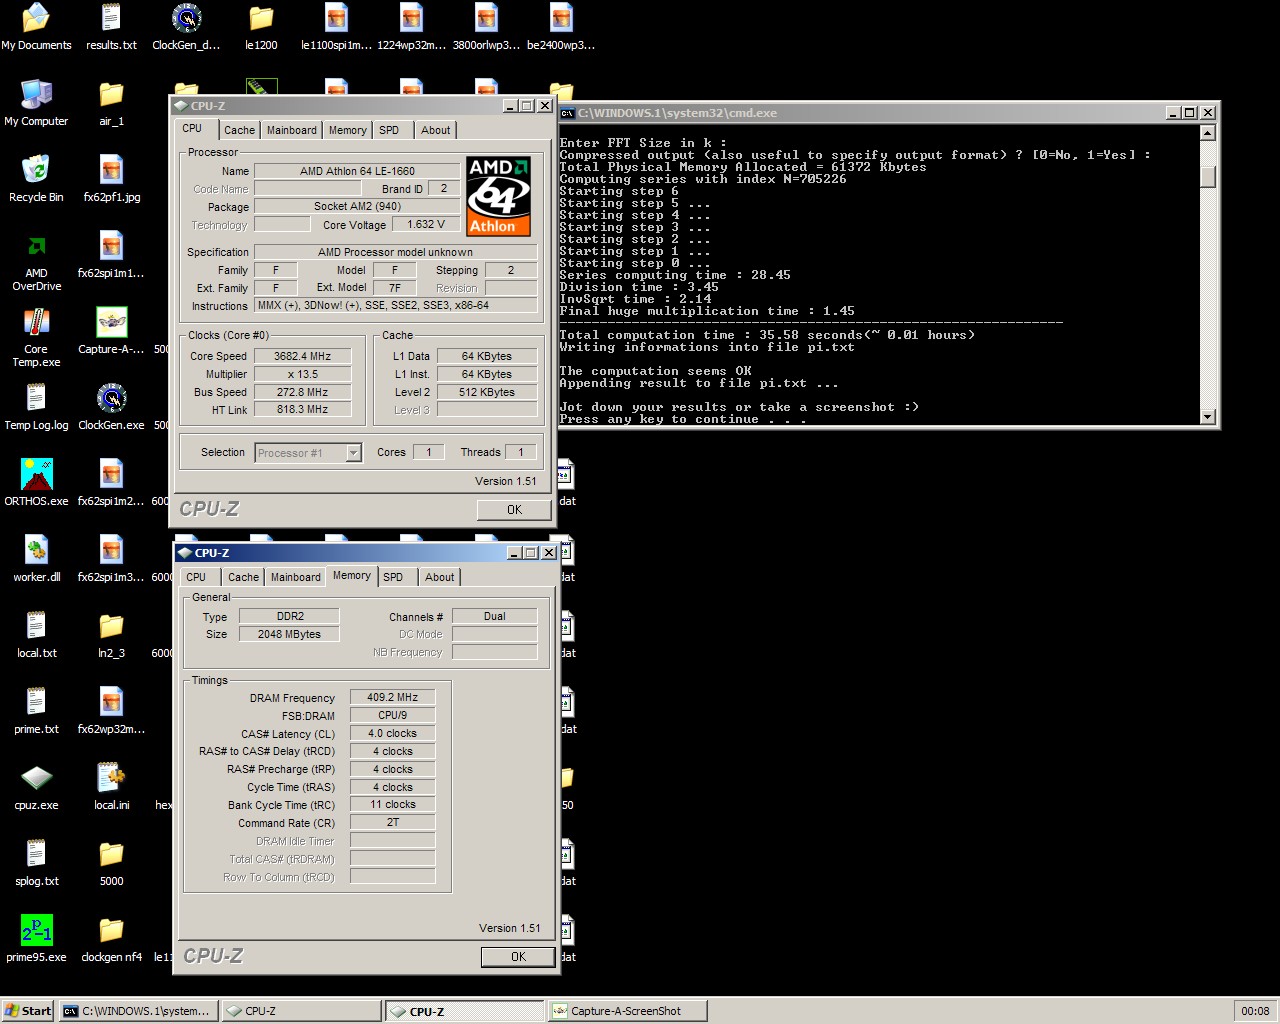The width and height of the screenshot is (1280, 1024).
Task: Click the memory Size value 2048 MBytes
Action: (x=289, y=634)
